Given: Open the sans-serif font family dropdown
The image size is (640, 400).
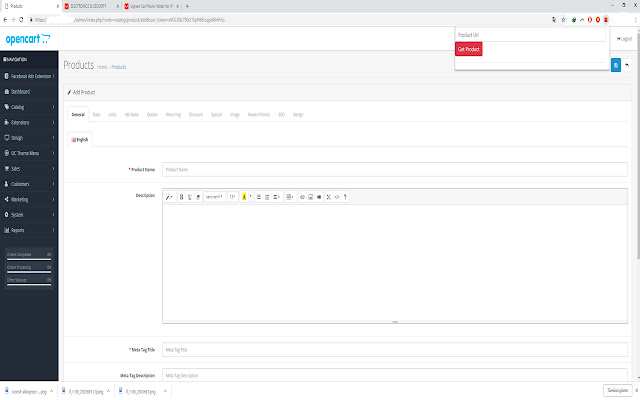Looking at the screenshot, I should [x=214, y=197].
